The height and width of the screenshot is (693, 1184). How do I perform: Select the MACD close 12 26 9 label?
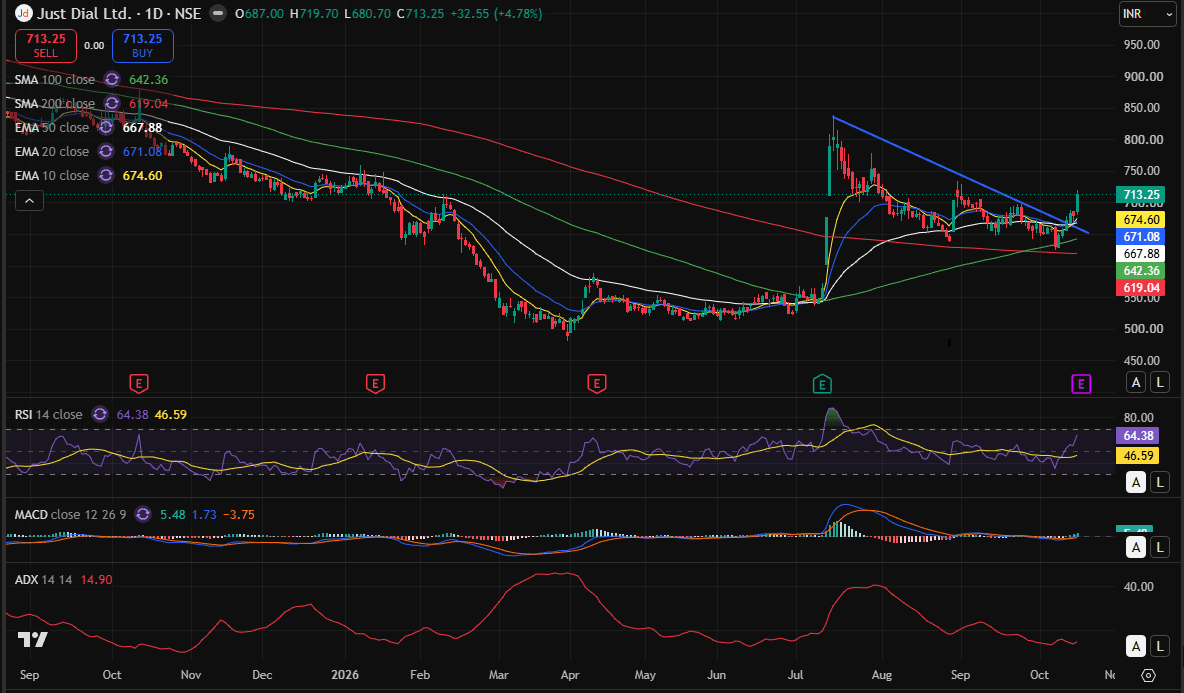70,515
